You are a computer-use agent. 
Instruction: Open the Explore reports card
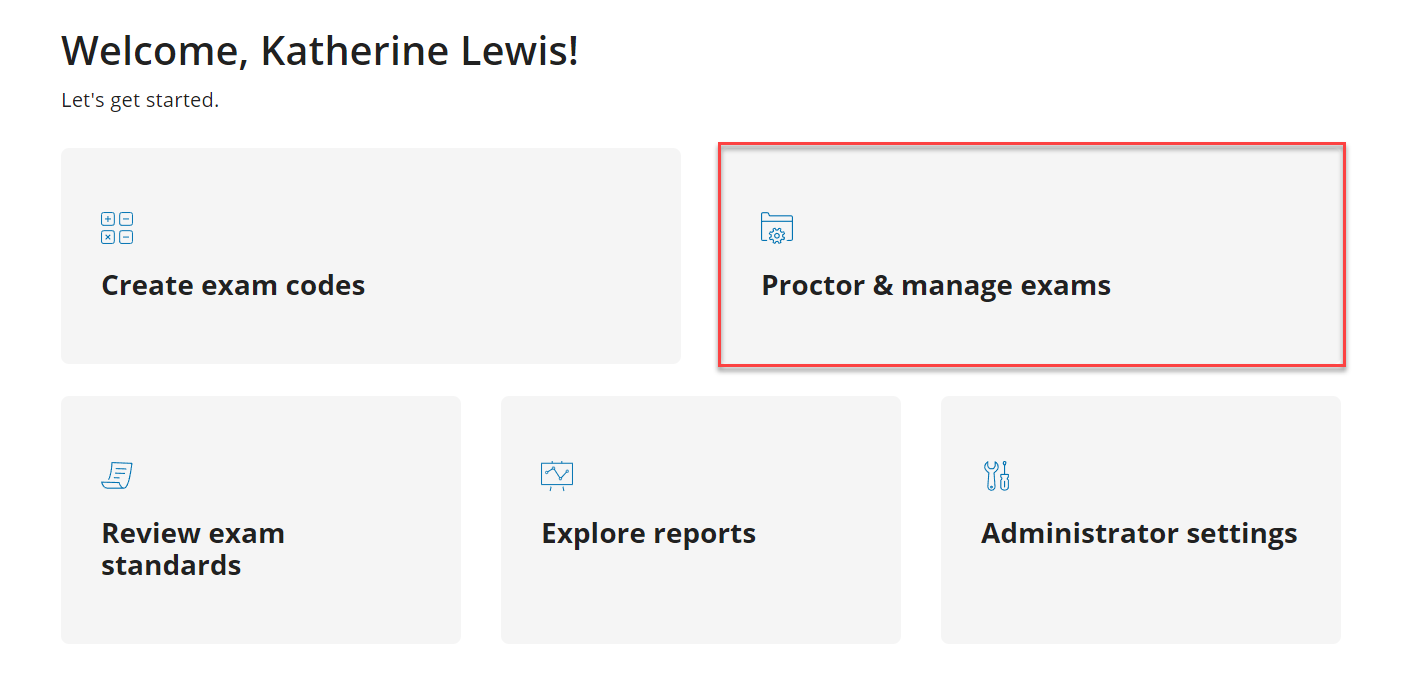pos(700,518)
